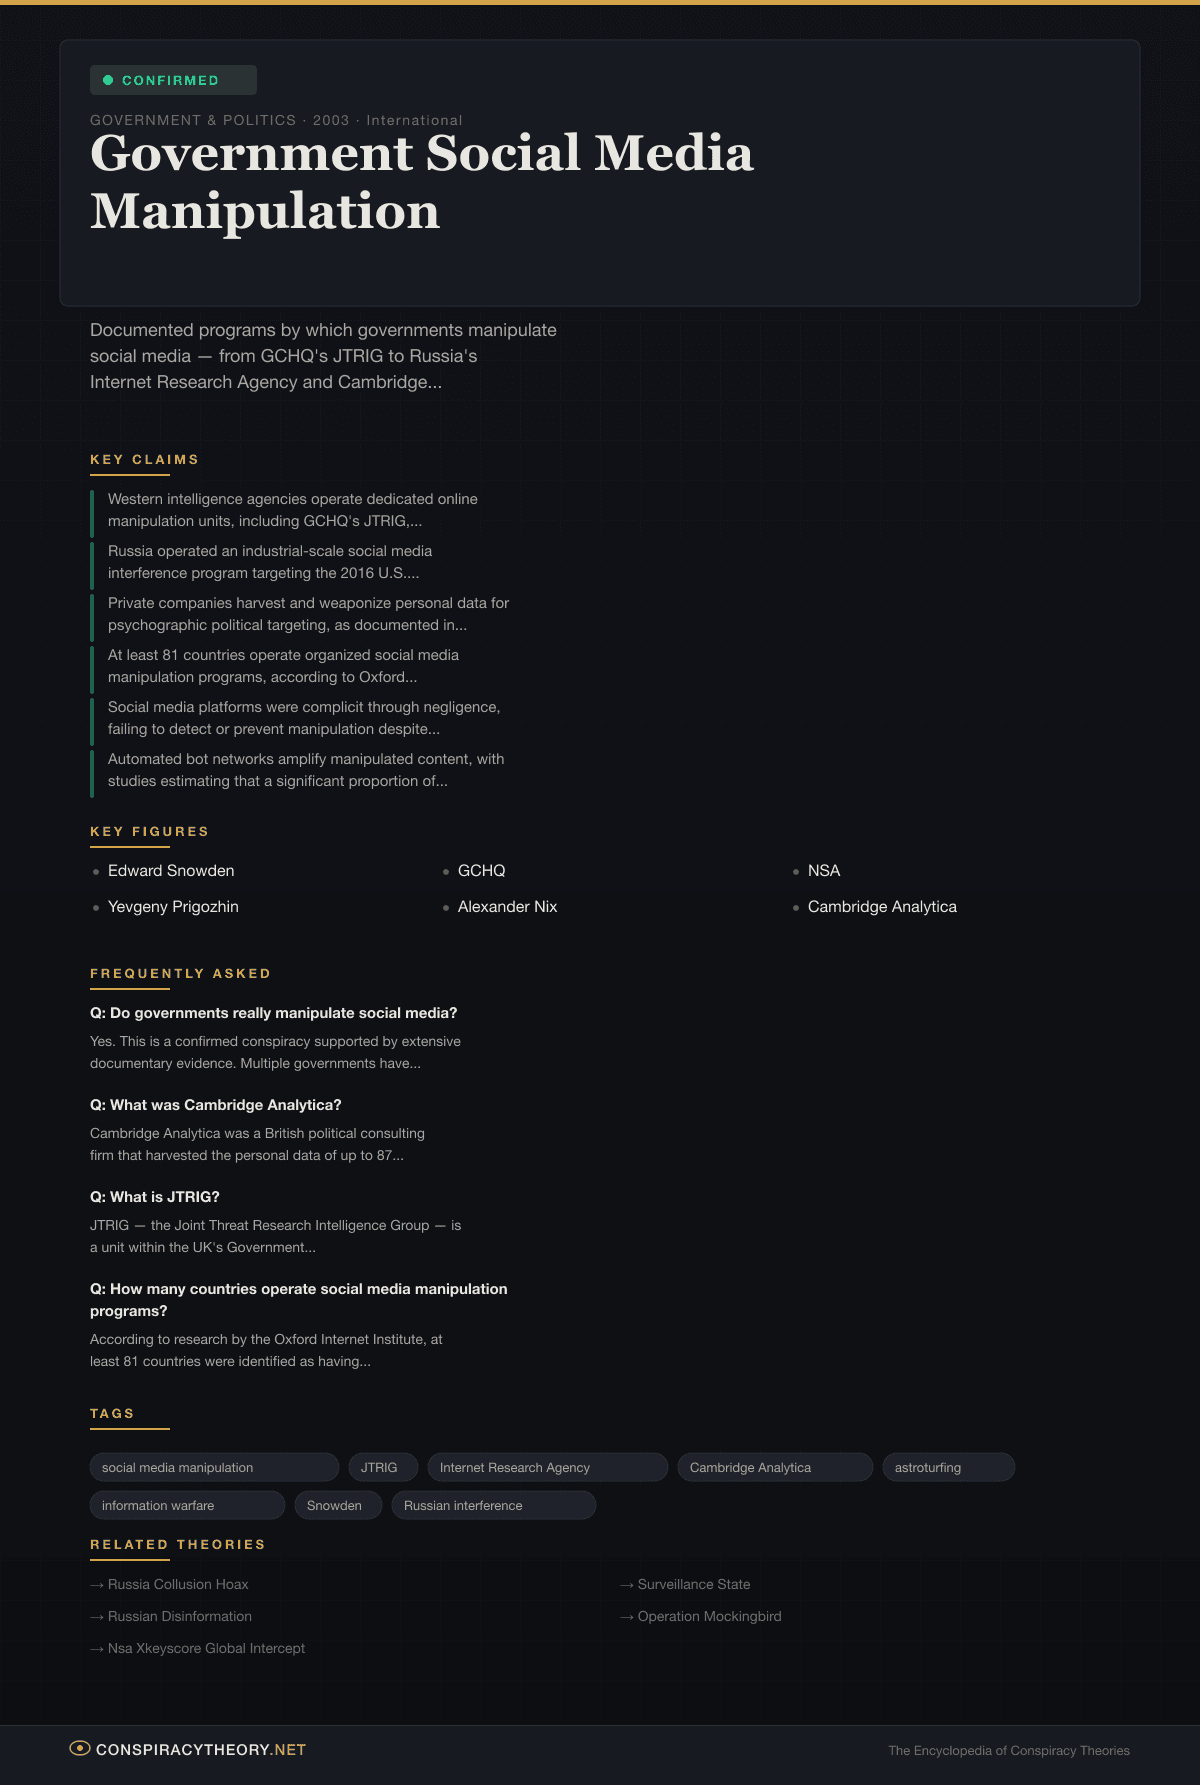Click the Snowden tag pill

336,1505
